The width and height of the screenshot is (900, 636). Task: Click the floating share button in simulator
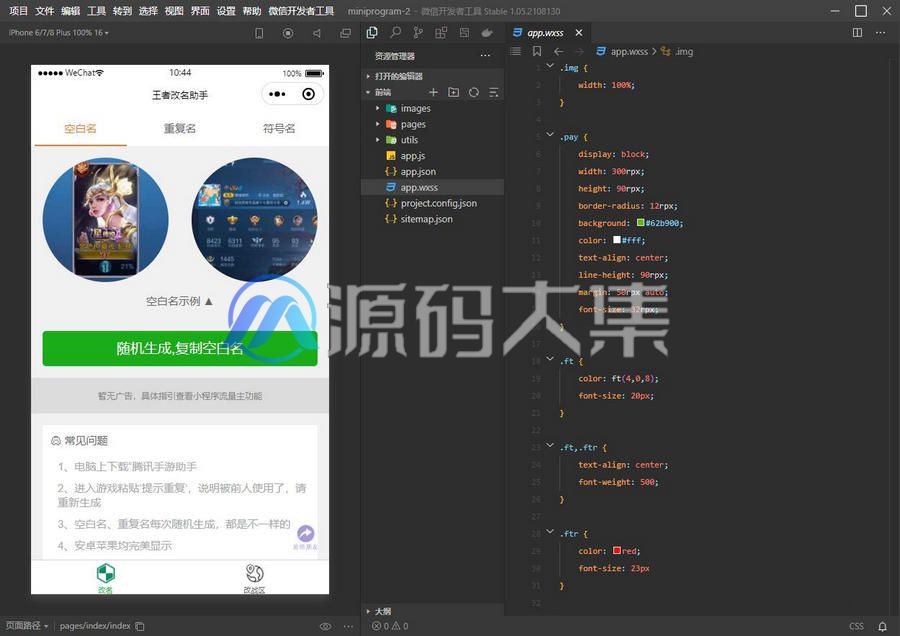(x=305, y=533)
